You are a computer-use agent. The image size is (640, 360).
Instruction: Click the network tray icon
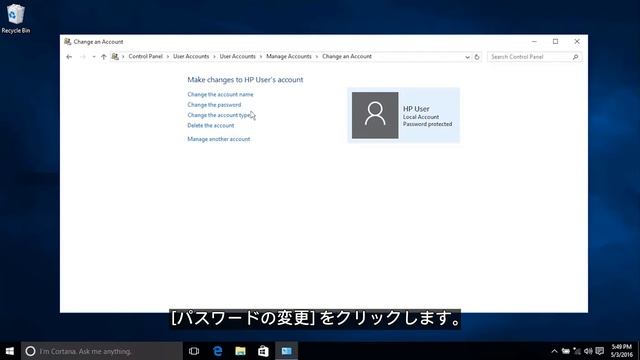click(577, 351)
